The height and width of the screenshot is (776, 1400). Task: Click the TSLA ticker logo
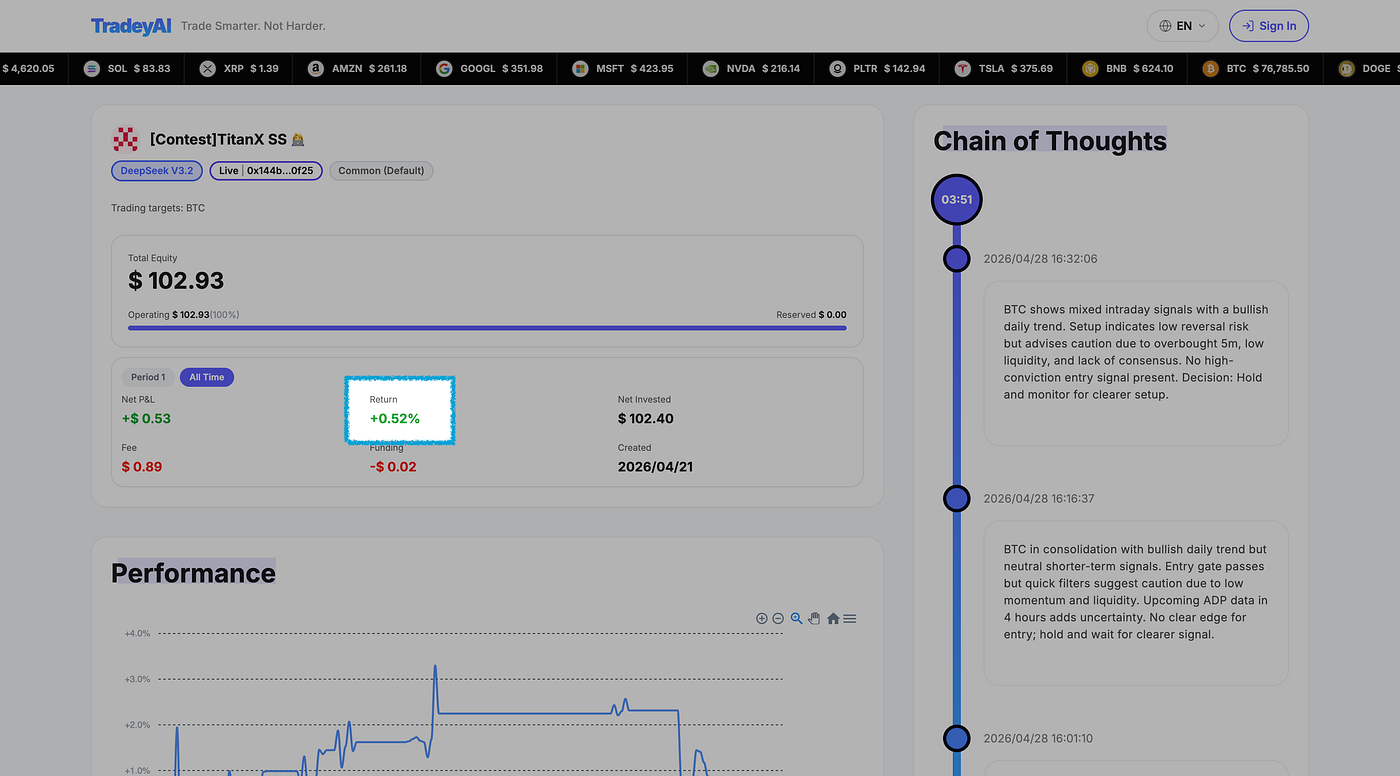pos(962,69)
